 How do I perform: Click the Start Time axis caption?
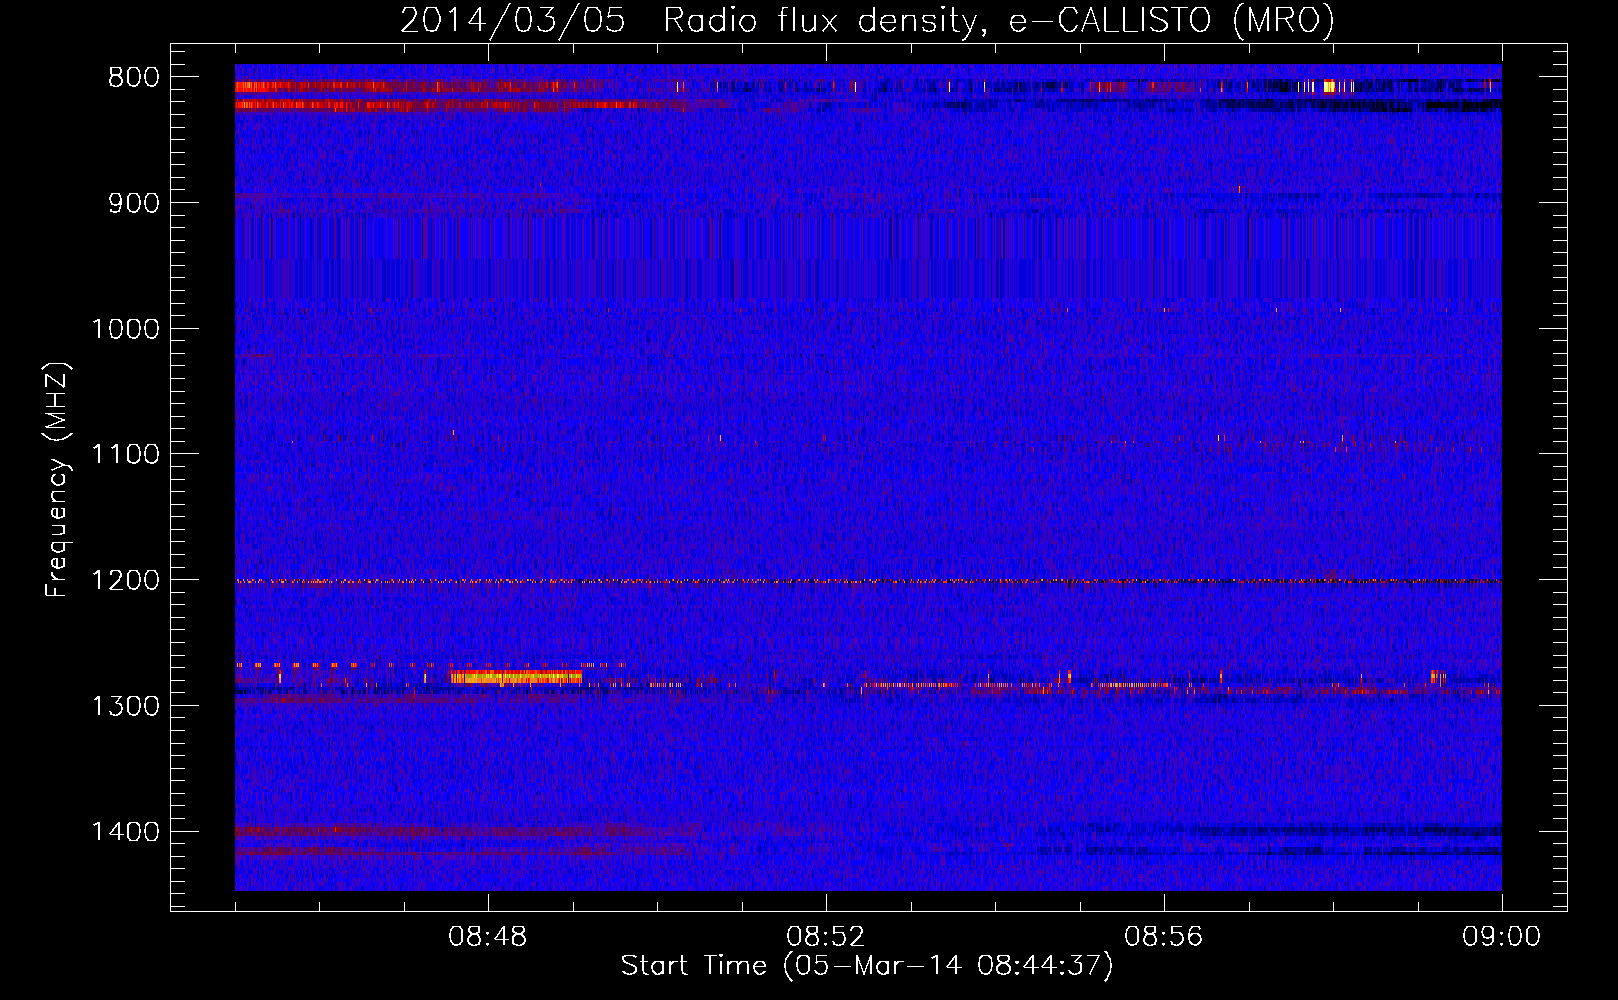867,966
